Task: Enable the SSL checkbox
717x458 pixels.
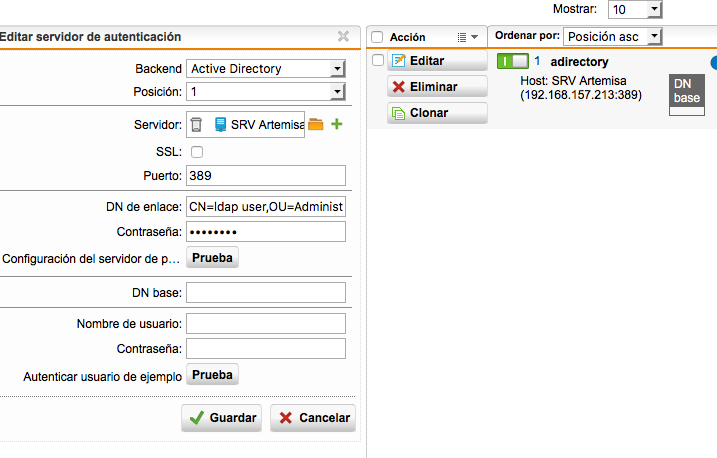Action: click(x=197, y=152)
